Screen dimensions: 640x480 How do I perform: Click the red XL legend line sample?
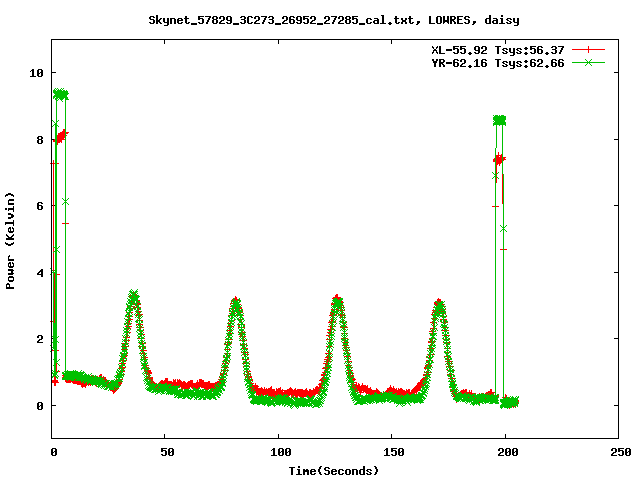point(588,50)
